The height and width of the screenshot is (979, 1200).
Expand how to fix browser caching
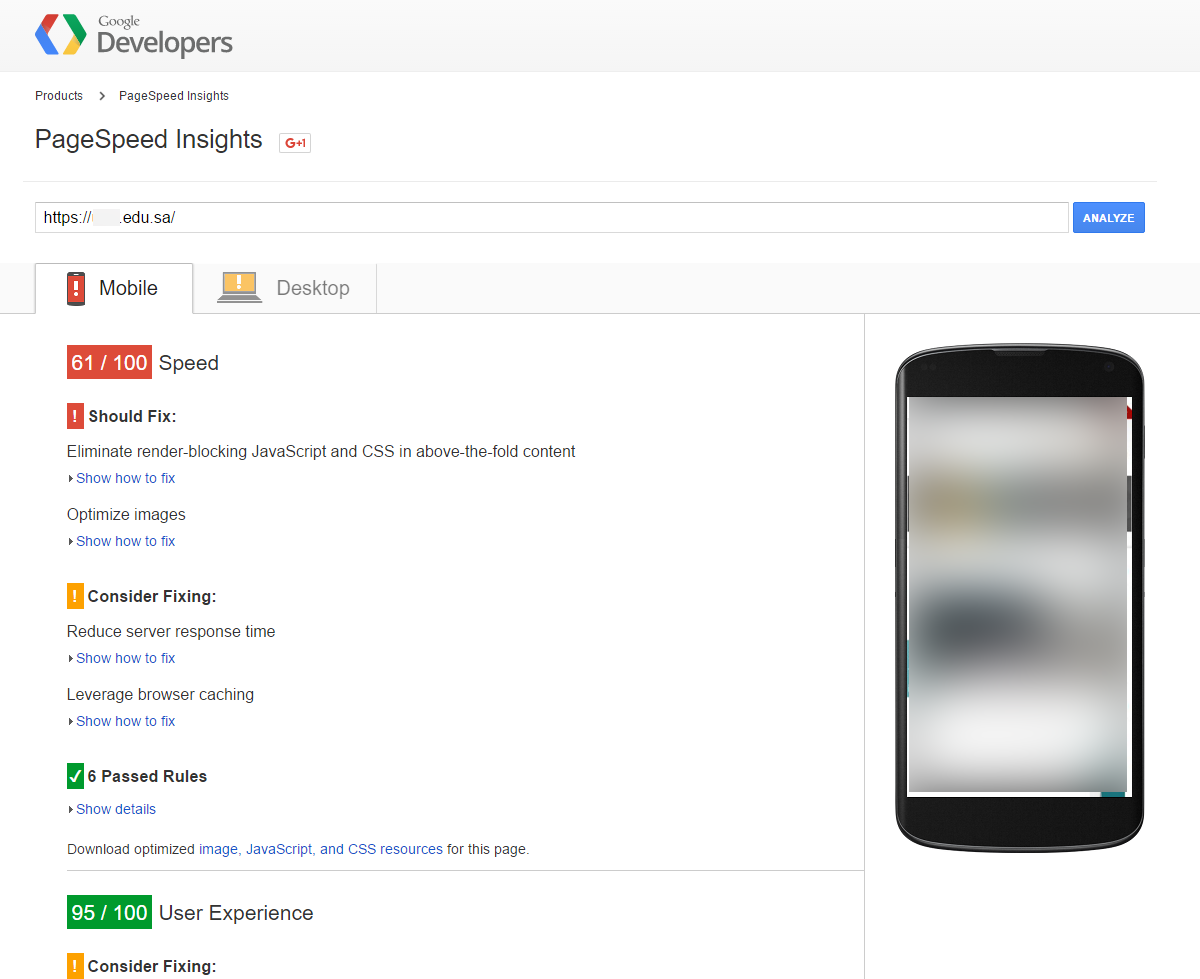point(125,721)
